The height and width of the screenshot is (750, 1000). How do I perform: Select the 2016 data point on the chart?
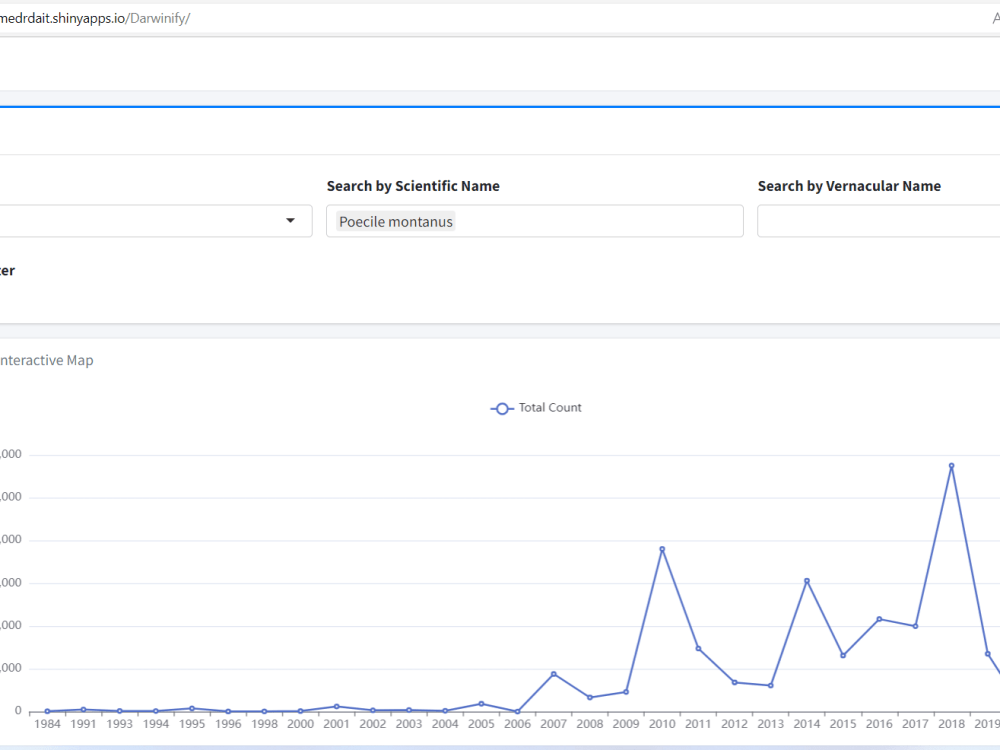coord(878,619)
